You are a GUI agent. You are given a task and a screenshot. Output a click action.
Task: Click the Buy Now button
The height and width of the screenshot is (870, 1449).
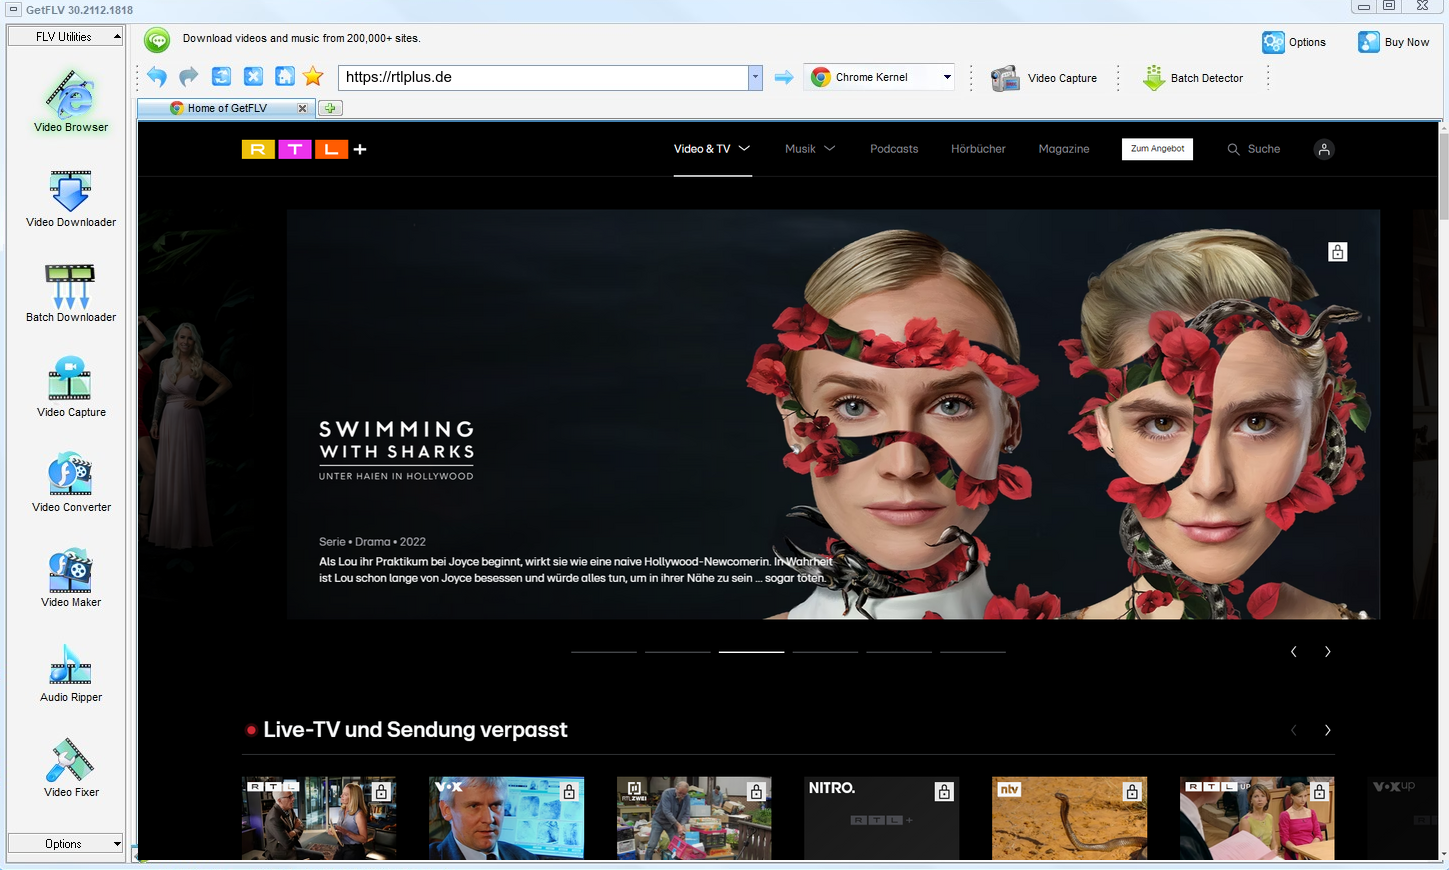click(x=1393, y=42)
